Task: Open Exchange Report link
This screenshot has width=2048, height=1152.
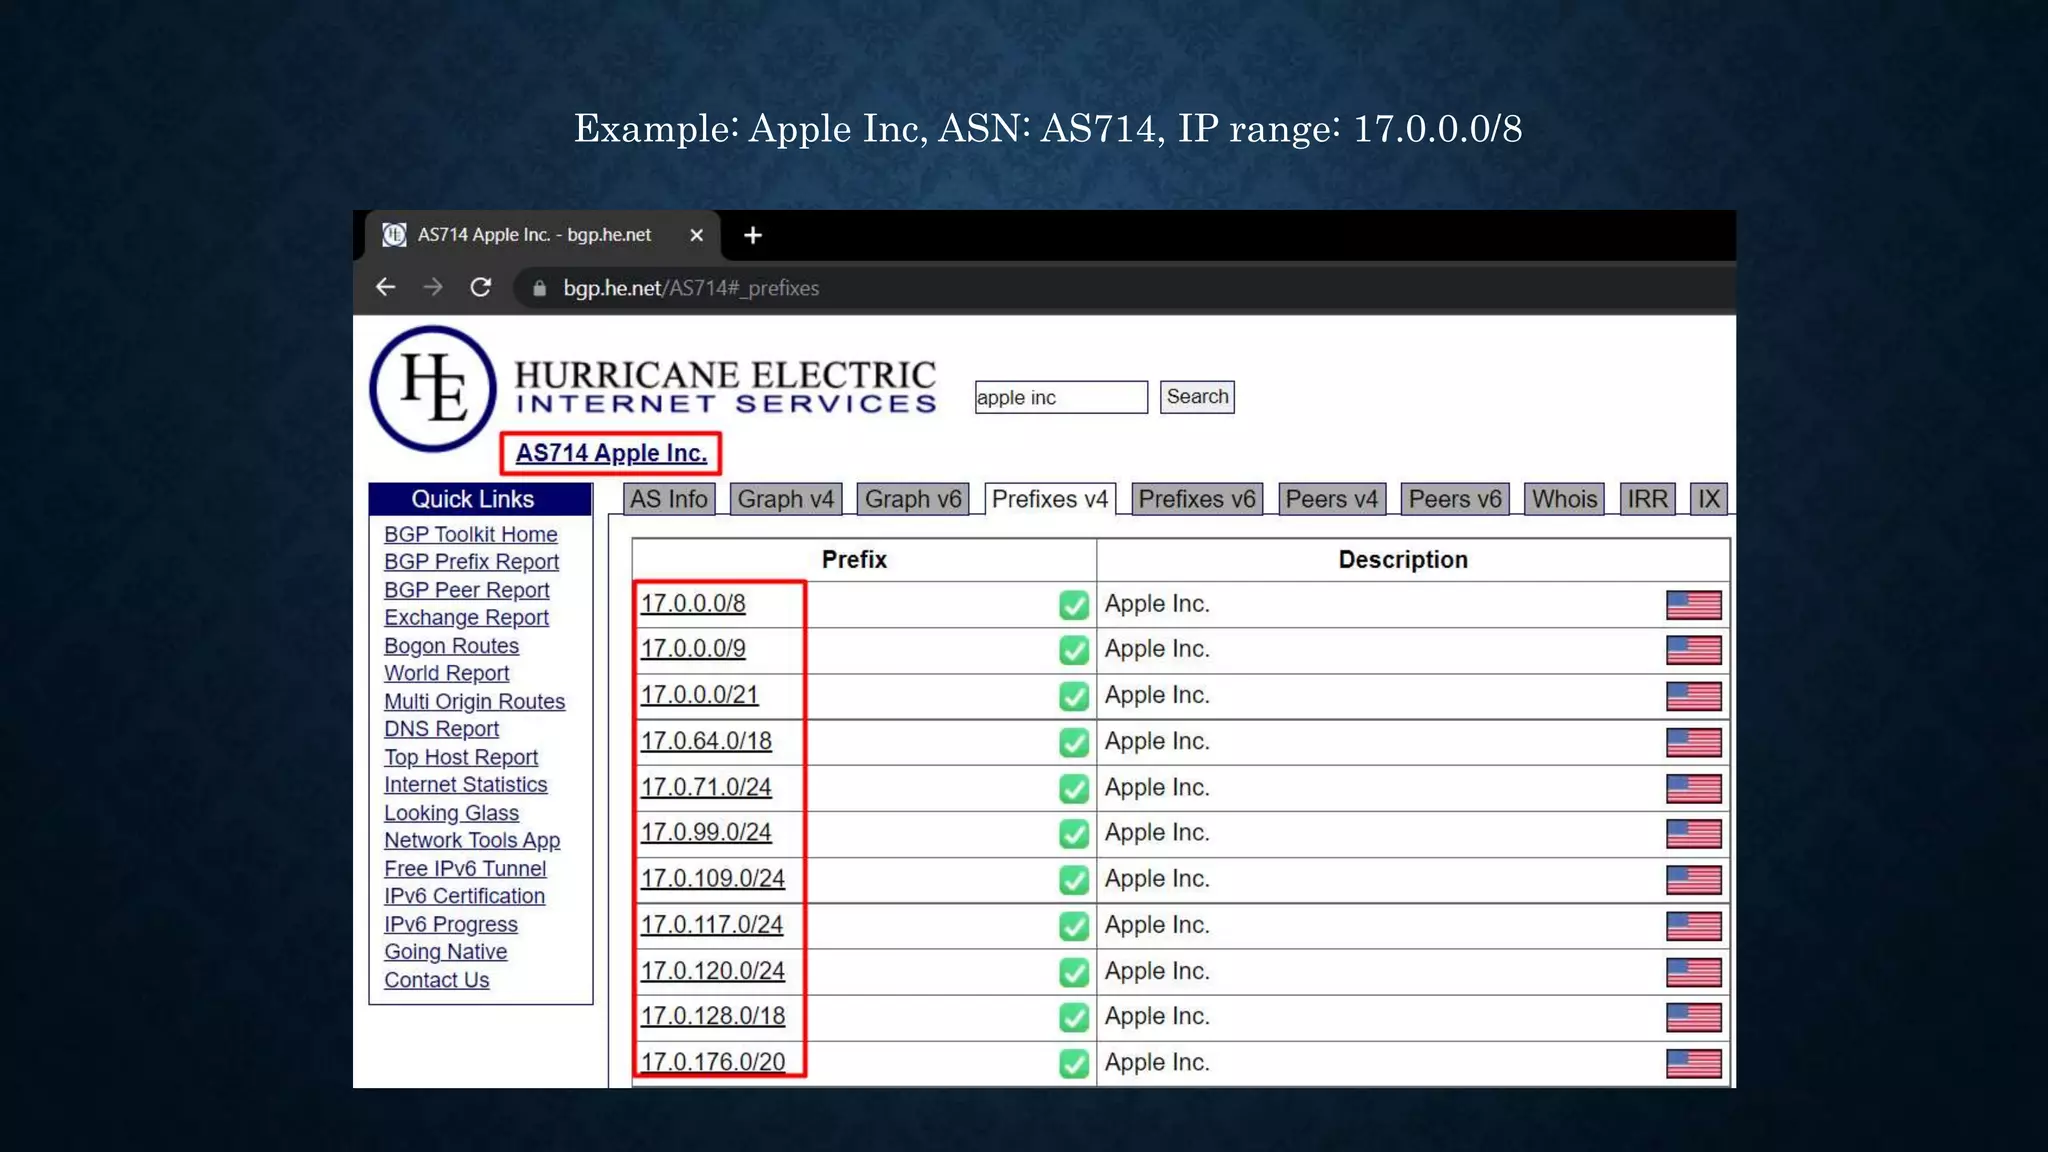Action: coord(467,618)
